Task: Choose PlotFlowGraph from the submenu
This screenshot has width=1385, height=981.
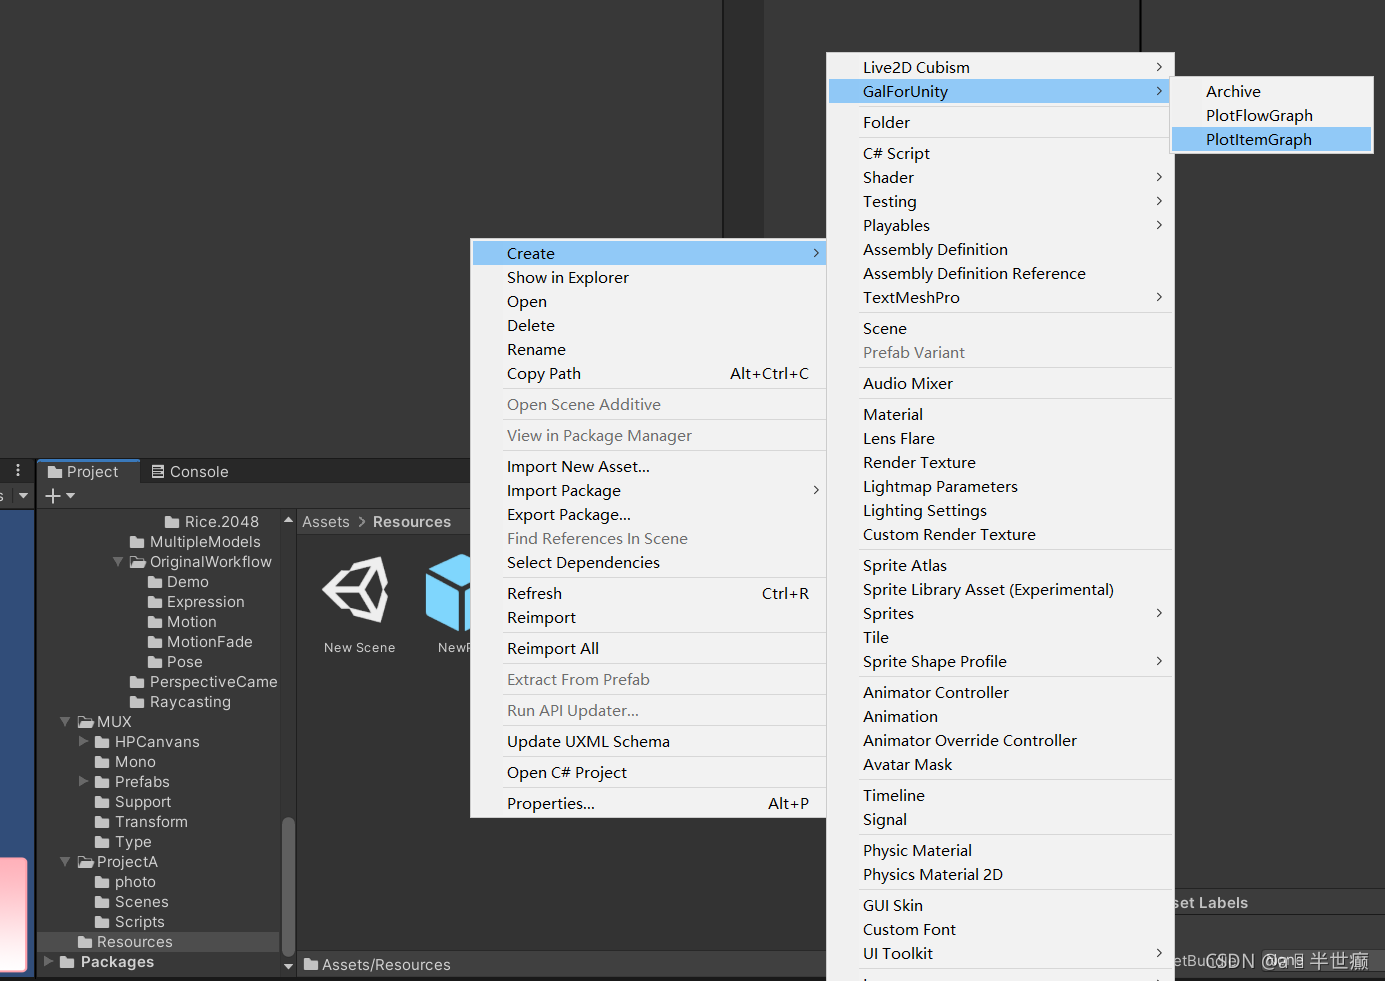Action: (1271, 116)
